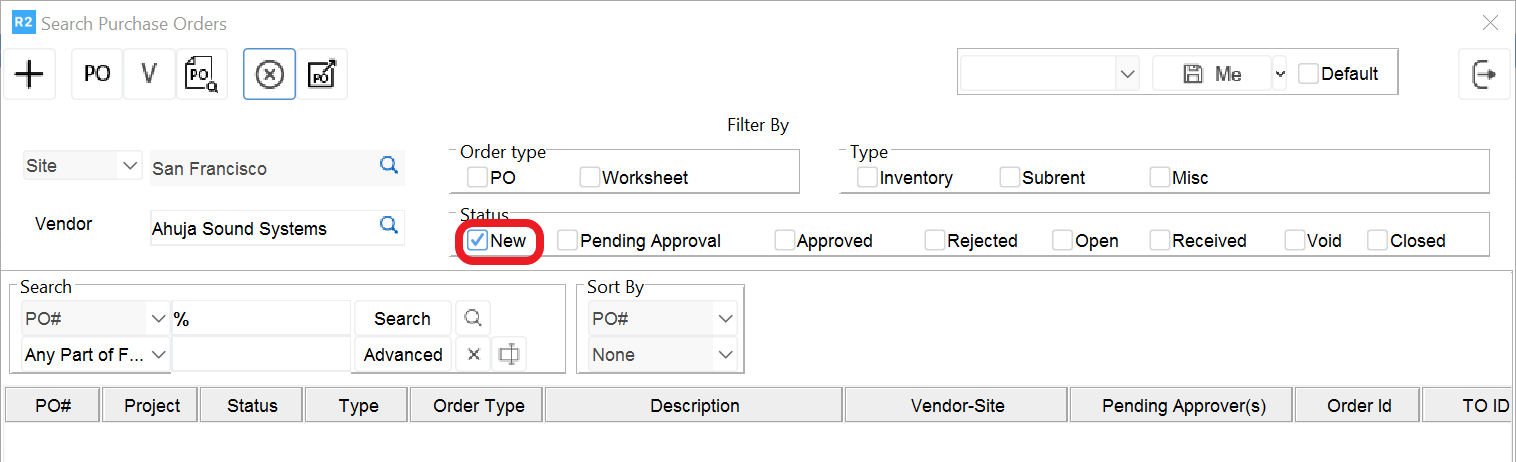
Task: Click the exit door icon at top right
Action: (1484, 74)
